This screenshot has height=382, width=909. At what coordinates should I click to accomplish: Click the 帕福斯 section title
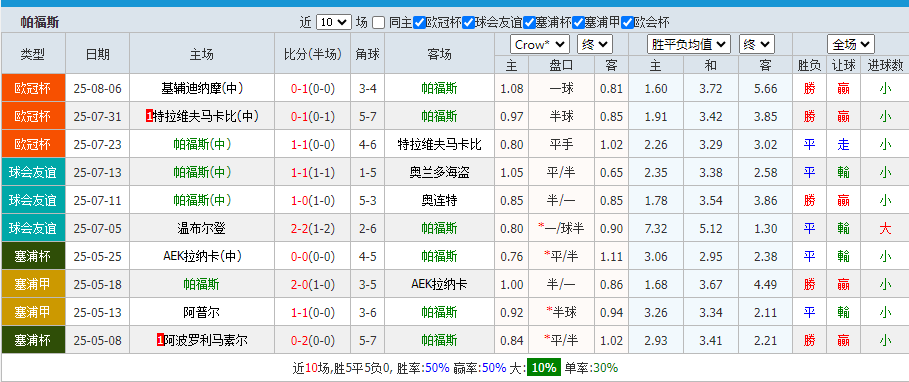[x=39, y=23]
